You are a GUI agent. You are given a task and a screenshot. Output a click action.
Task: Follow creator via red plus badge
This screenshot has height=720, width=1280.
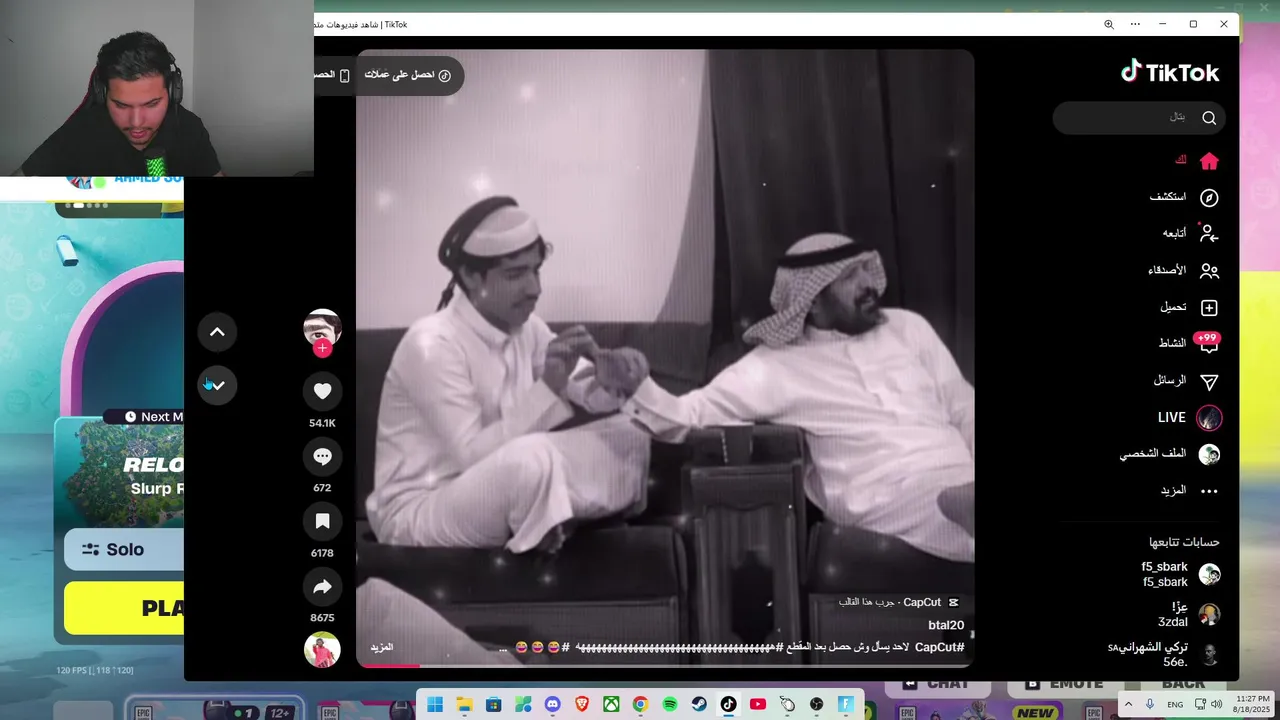pos(322,348)
